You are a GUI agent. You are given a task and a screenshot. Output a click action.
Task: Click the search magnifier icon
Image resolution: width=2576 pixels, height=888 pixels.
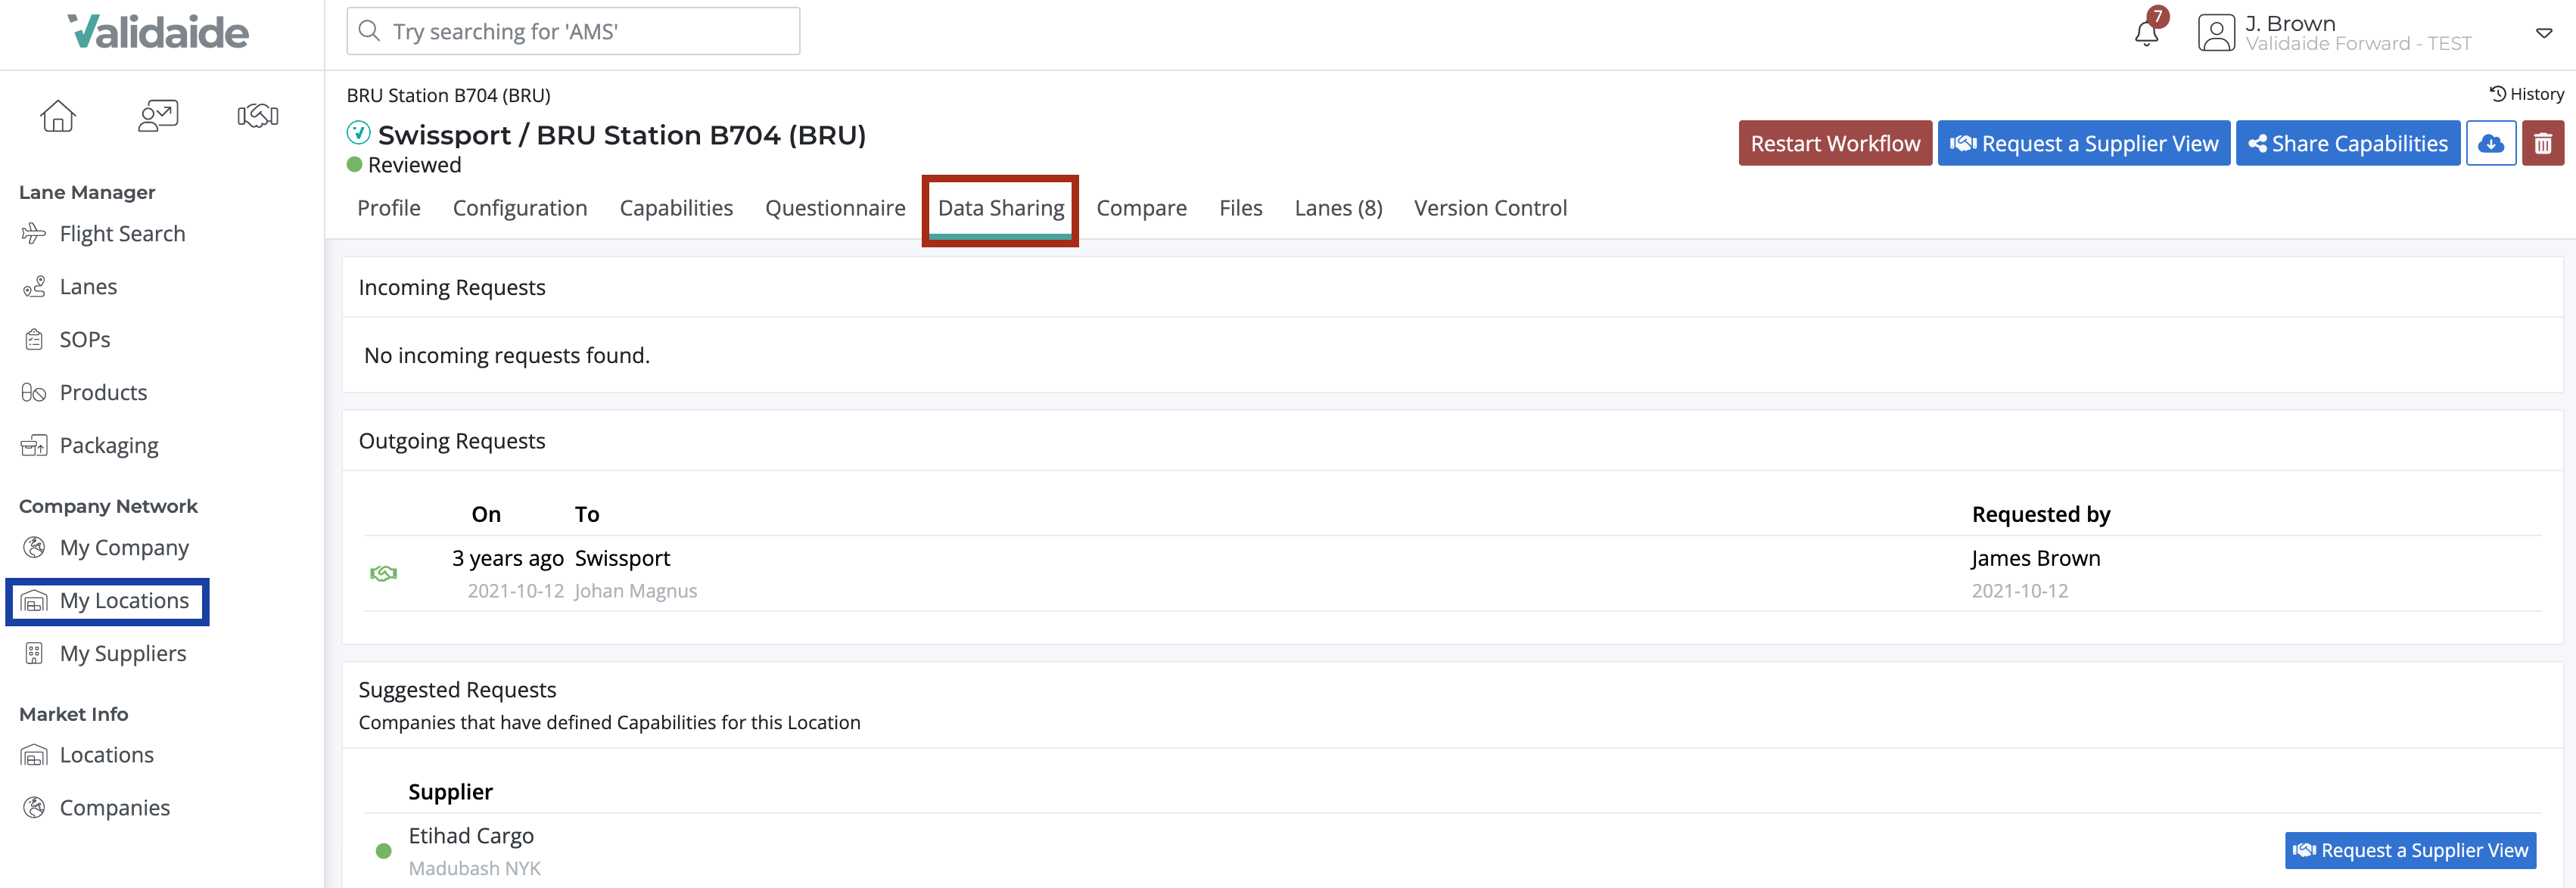(x=370, y=31)
